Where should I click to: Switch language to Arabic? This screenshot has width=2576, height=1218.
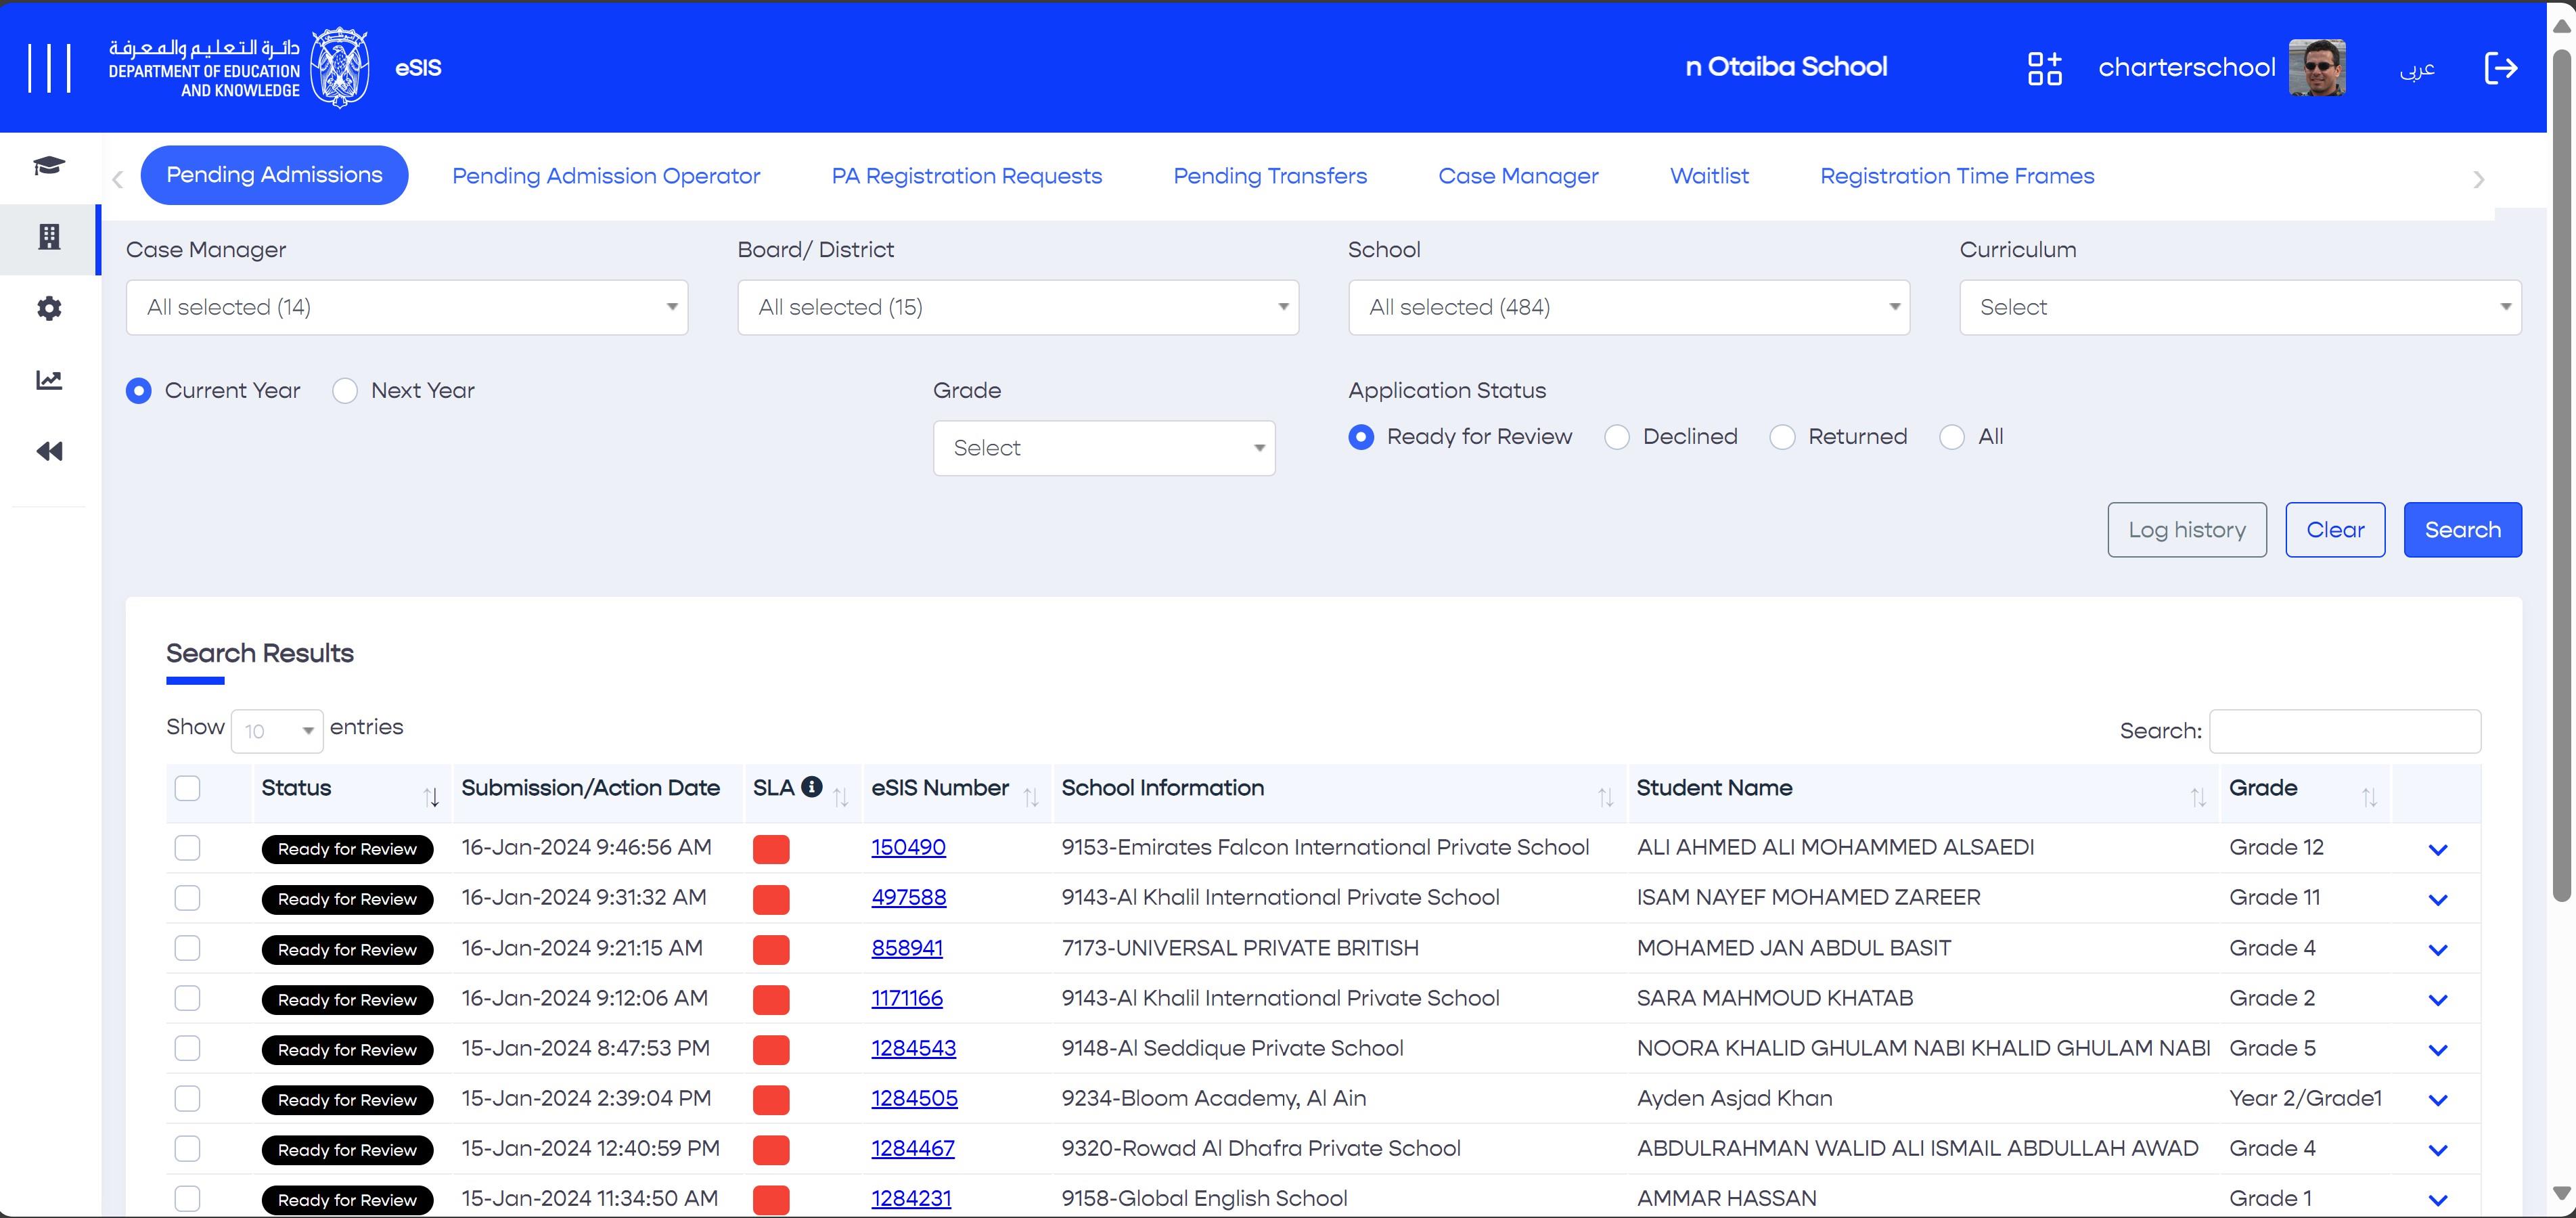pyautogui.click(x=2417, y=68)
